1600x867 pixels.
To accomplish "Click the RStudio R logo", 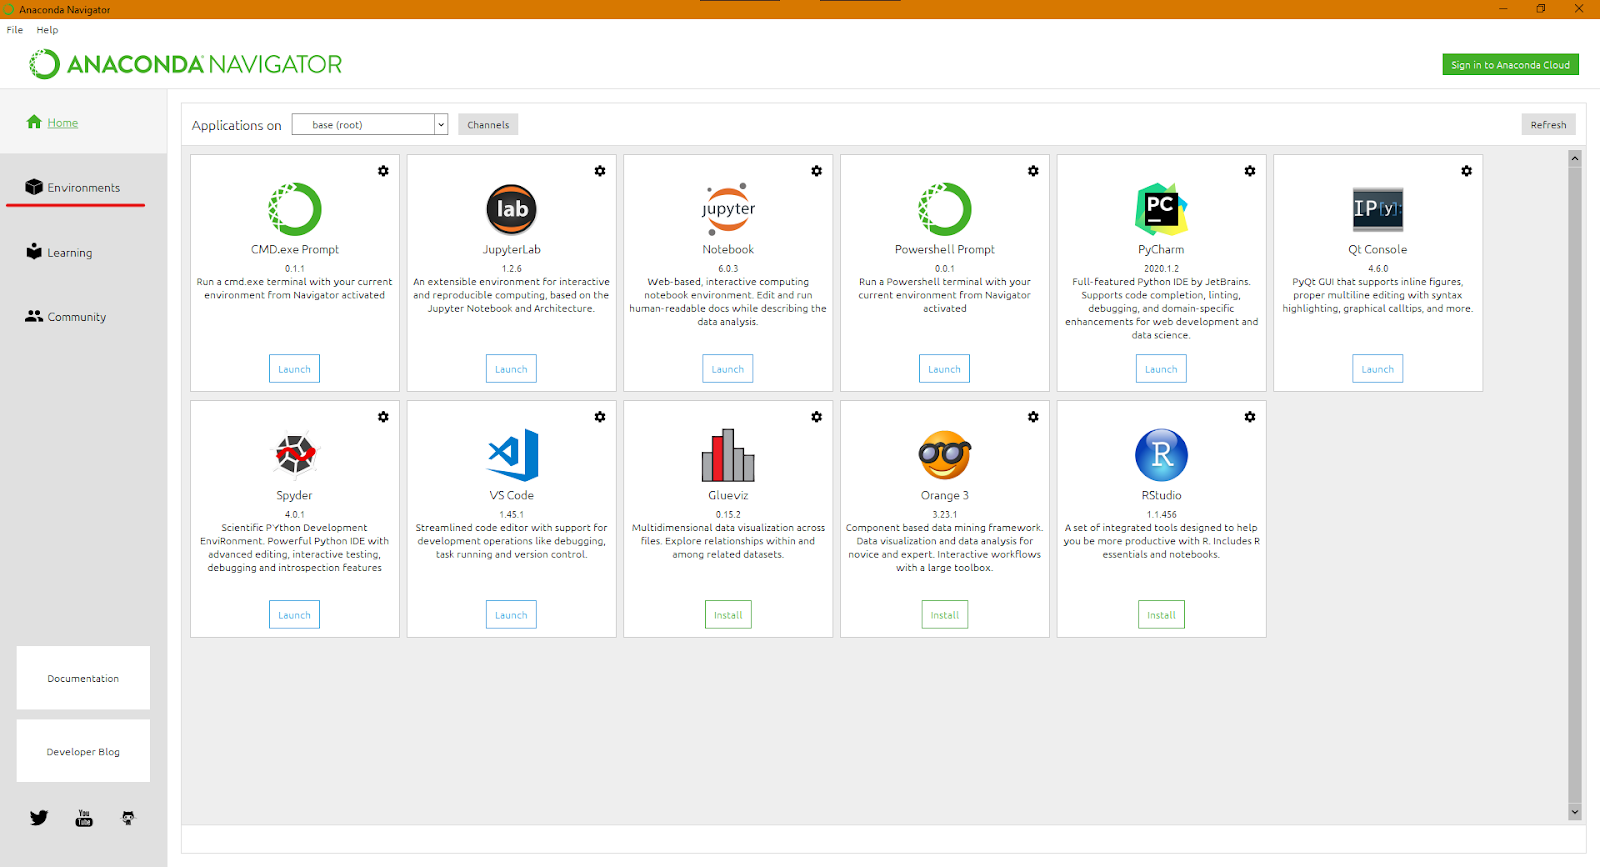I will (x=1161, y=455).
